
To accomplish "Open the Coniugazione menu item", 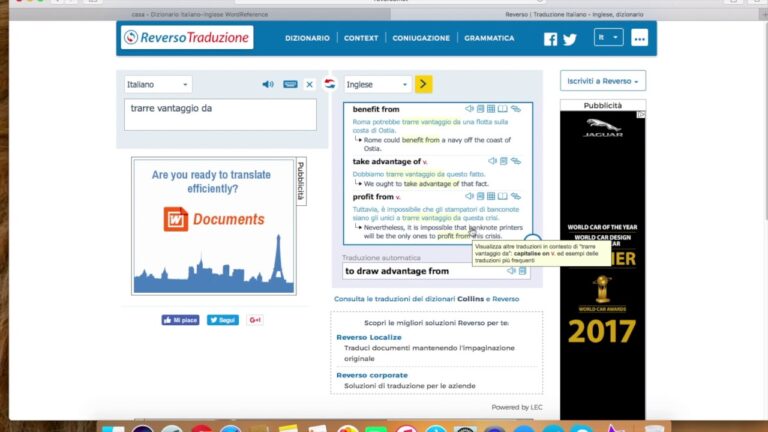I will [x=421, y=38].
